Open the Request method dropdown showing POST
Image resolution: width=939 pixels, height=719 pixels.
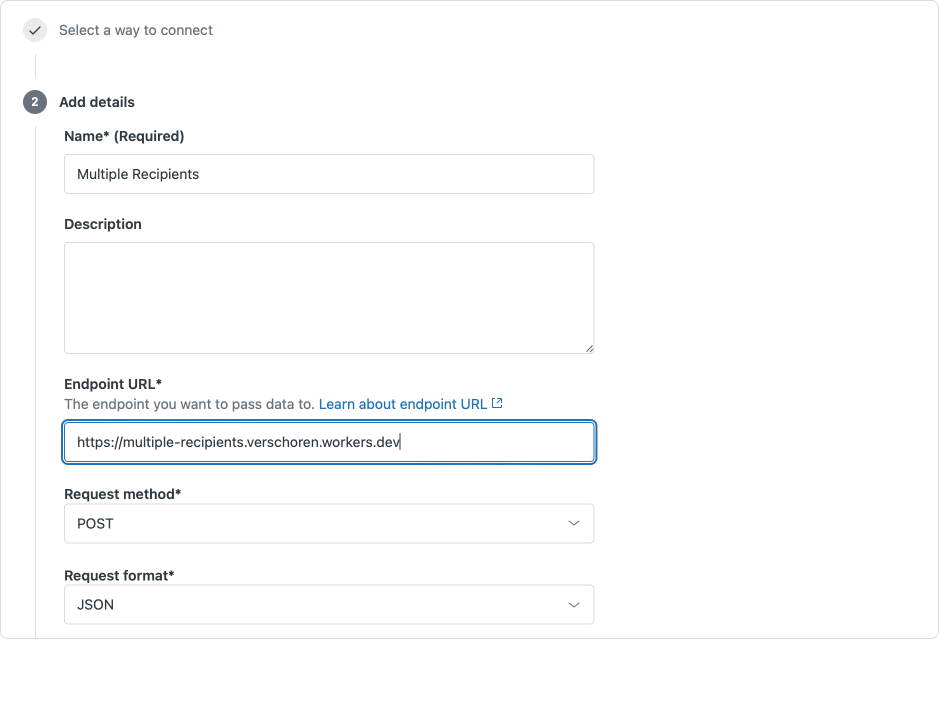328,523
